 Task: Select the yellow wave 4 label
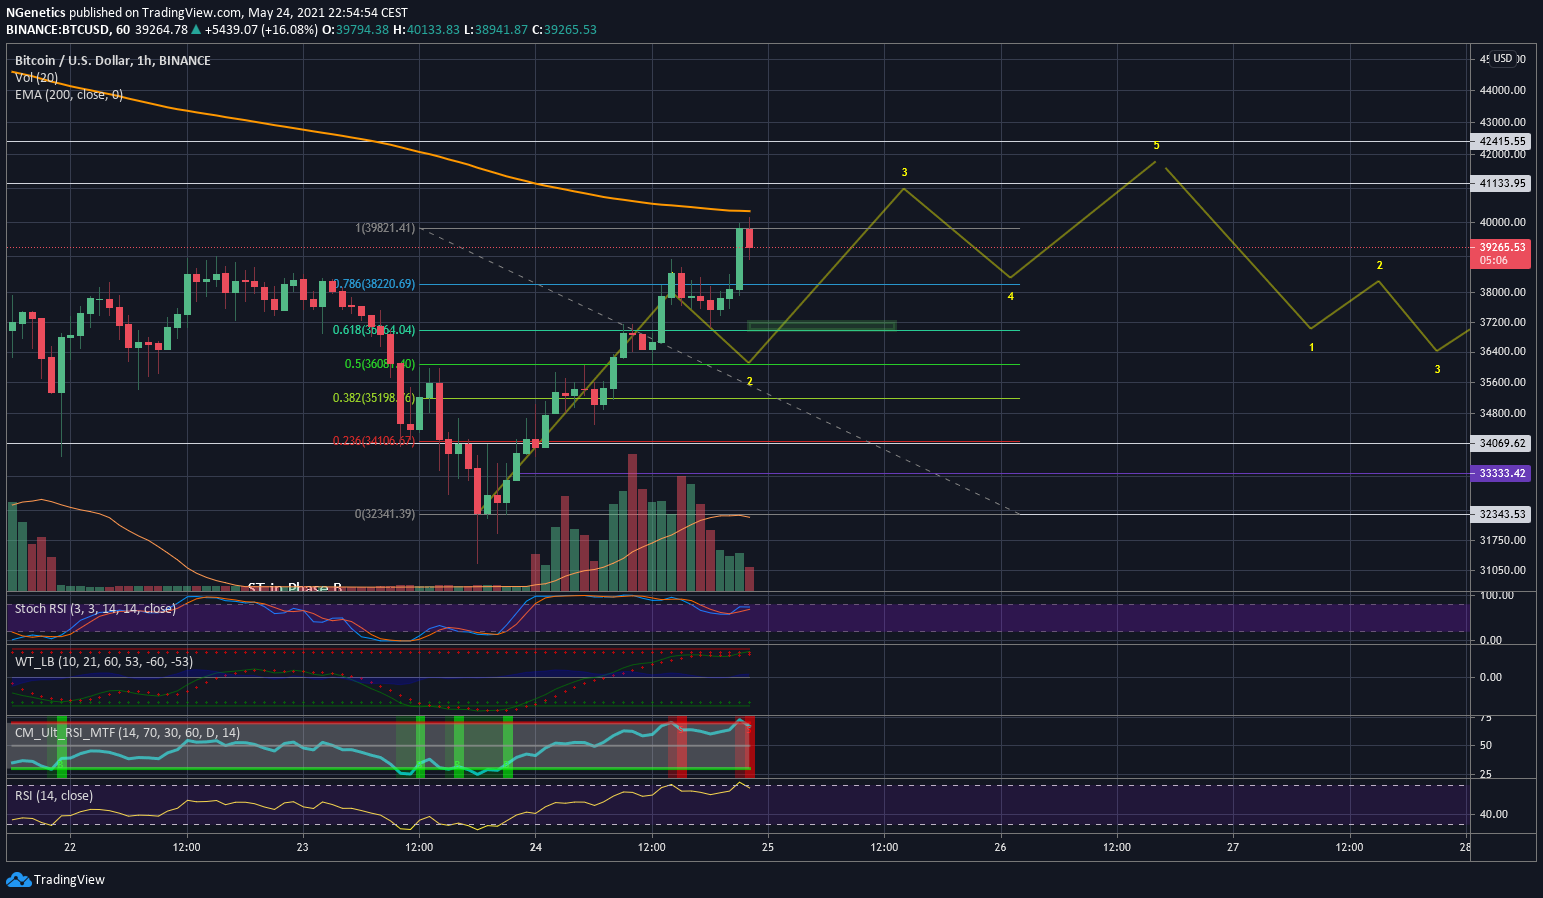[x=1011, y=297]
